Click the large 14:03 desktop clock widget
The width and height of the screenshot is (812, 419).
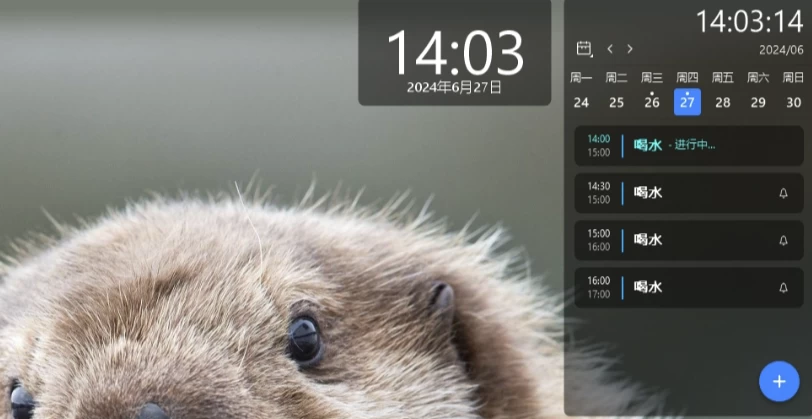tap(454, 54)
